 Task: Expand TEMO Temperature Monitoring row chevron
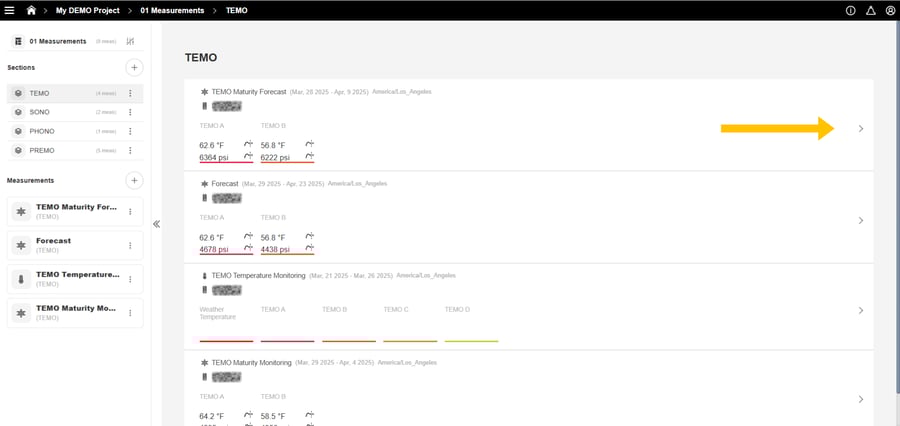coord(861,311)
